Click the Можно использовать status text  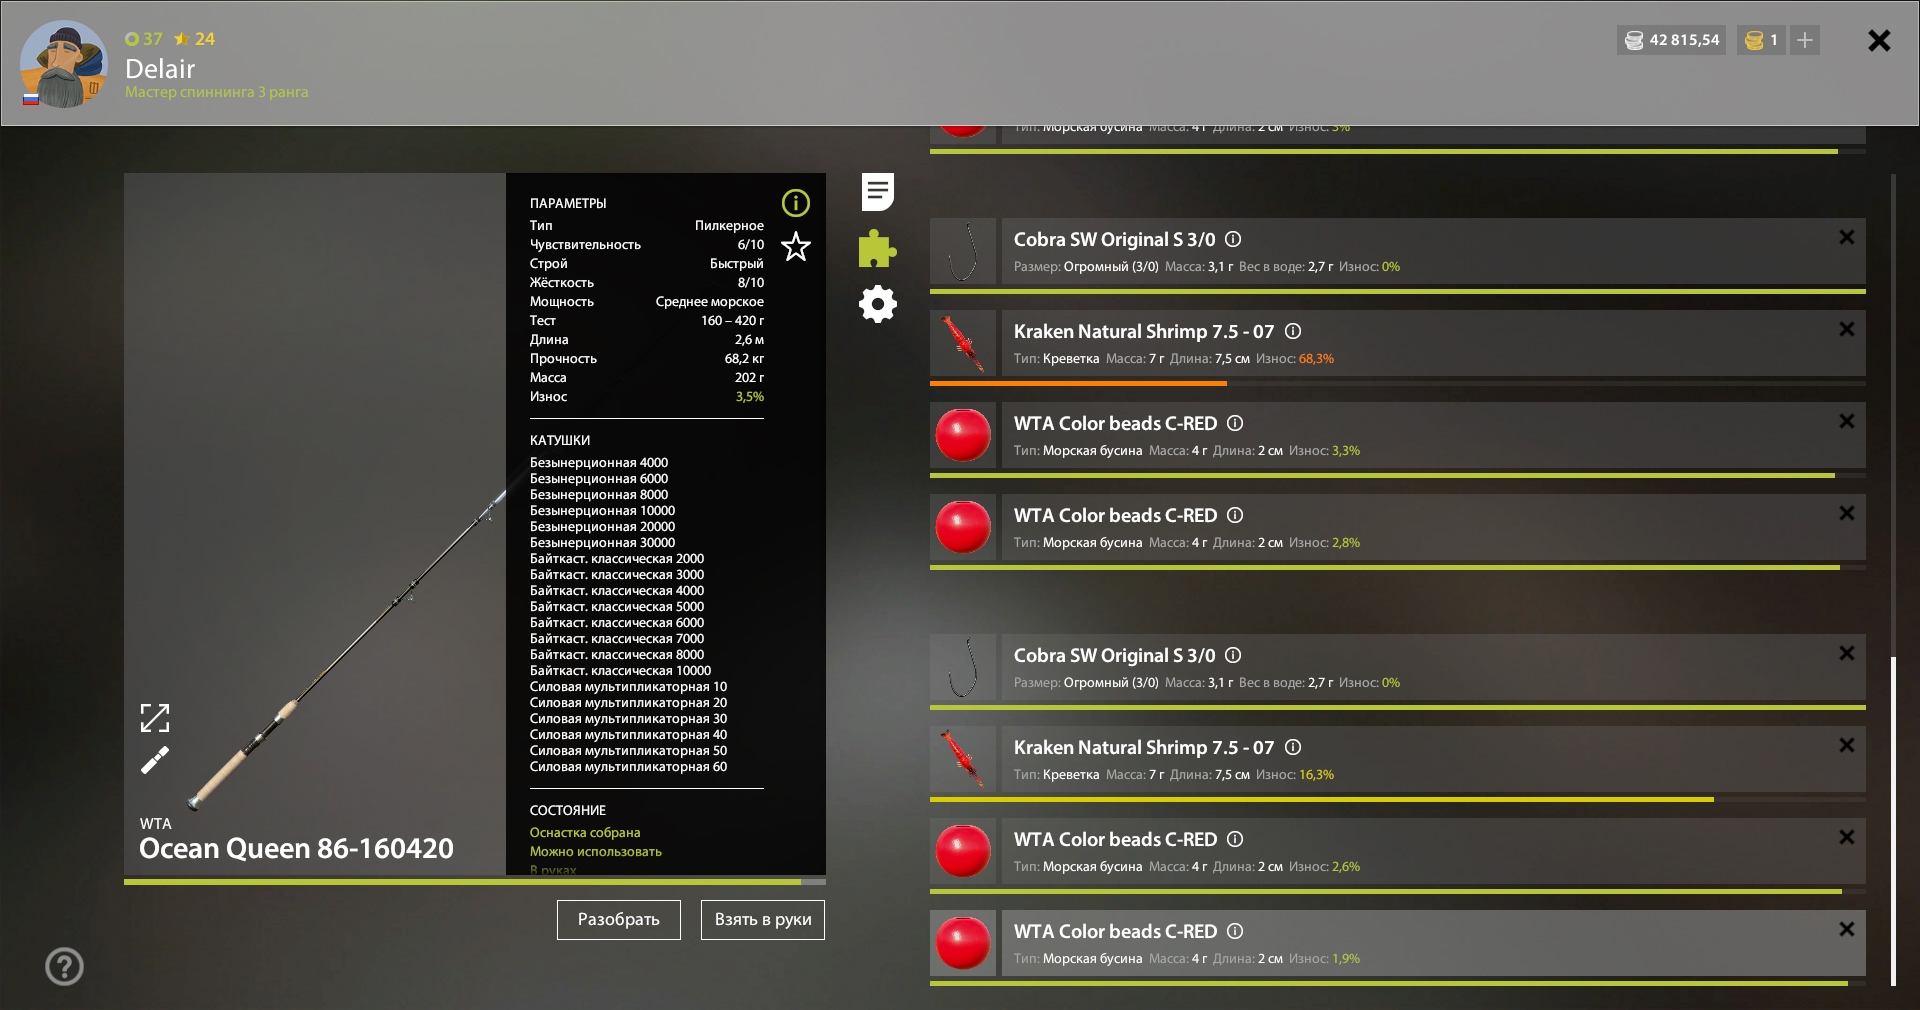click(596, 852)
